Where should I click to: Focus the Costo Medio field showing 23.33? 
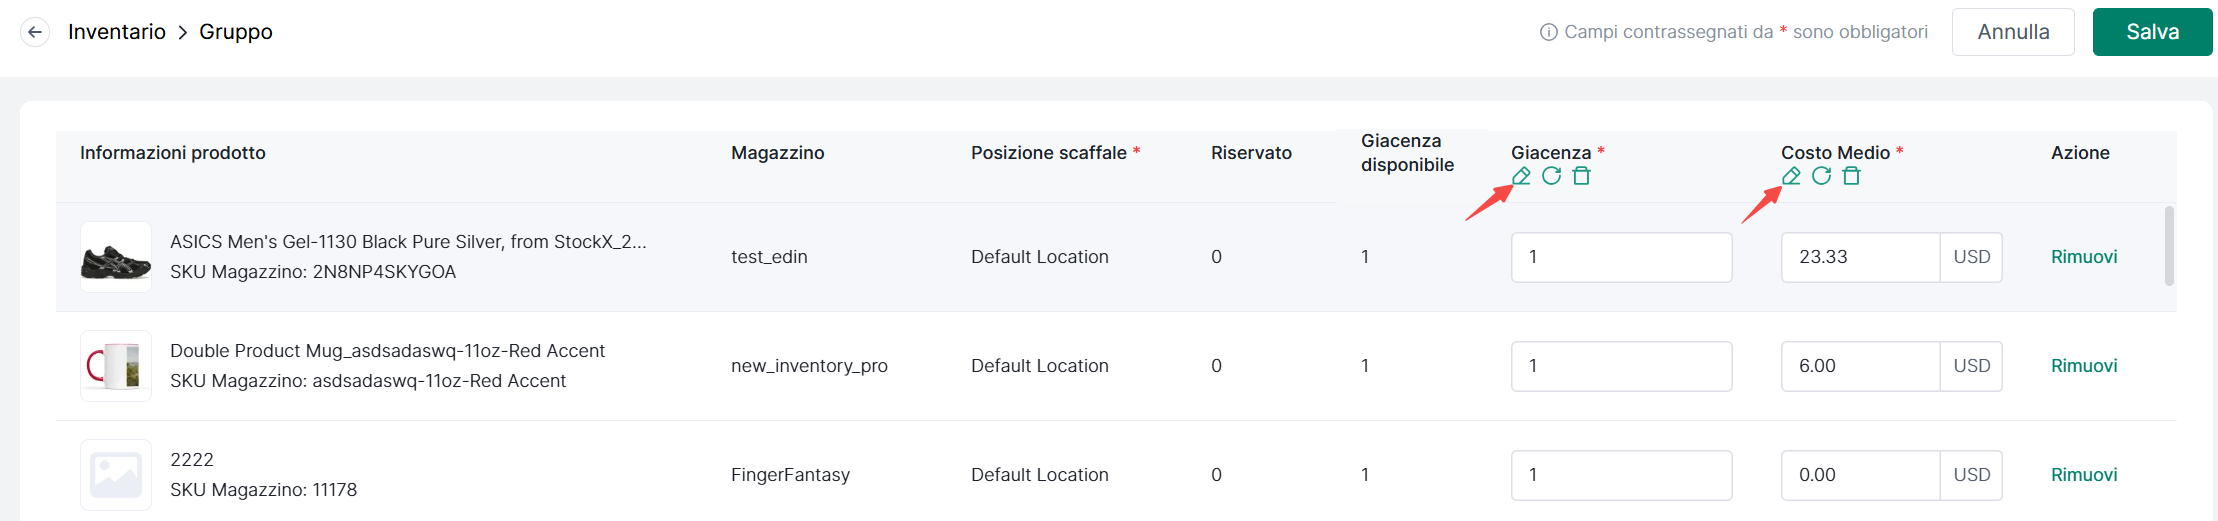click(1860, 257)
